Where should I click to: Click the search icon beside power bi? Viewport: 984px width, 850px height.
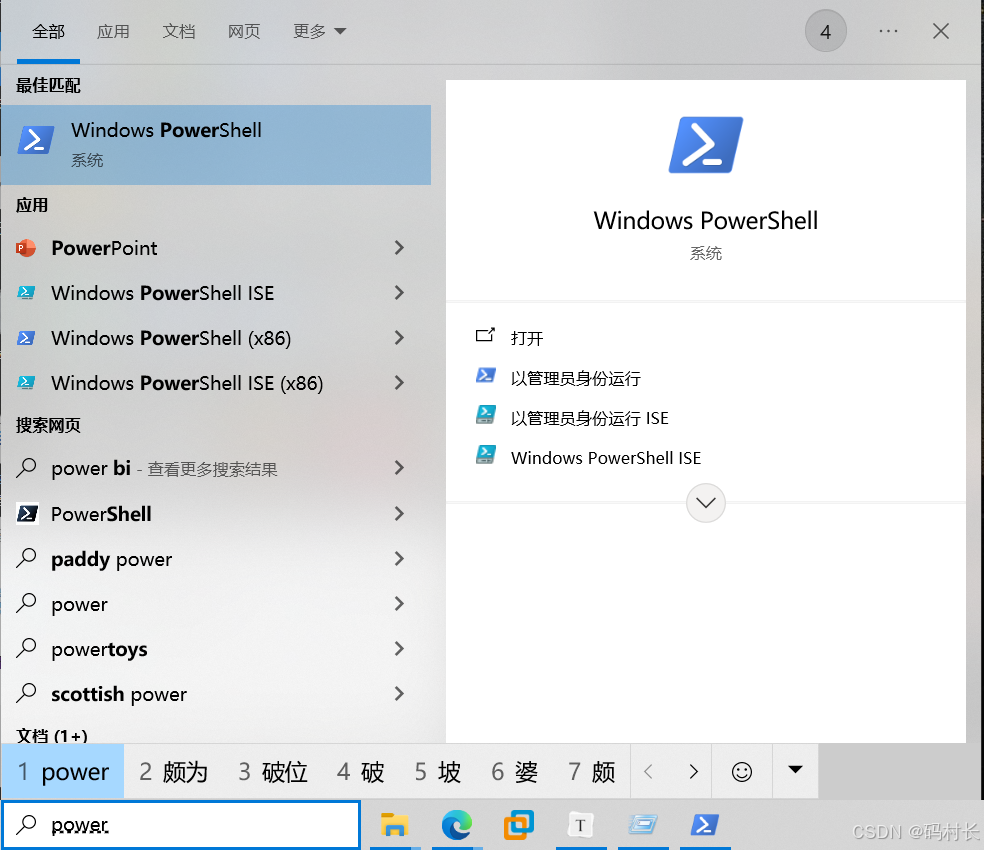click(26, 468)
